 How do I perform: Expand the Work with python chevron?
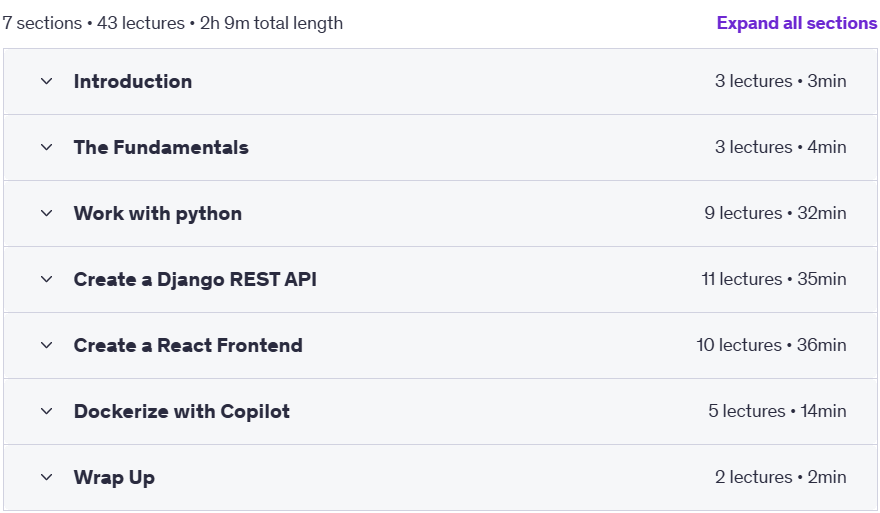pos(47,213)
